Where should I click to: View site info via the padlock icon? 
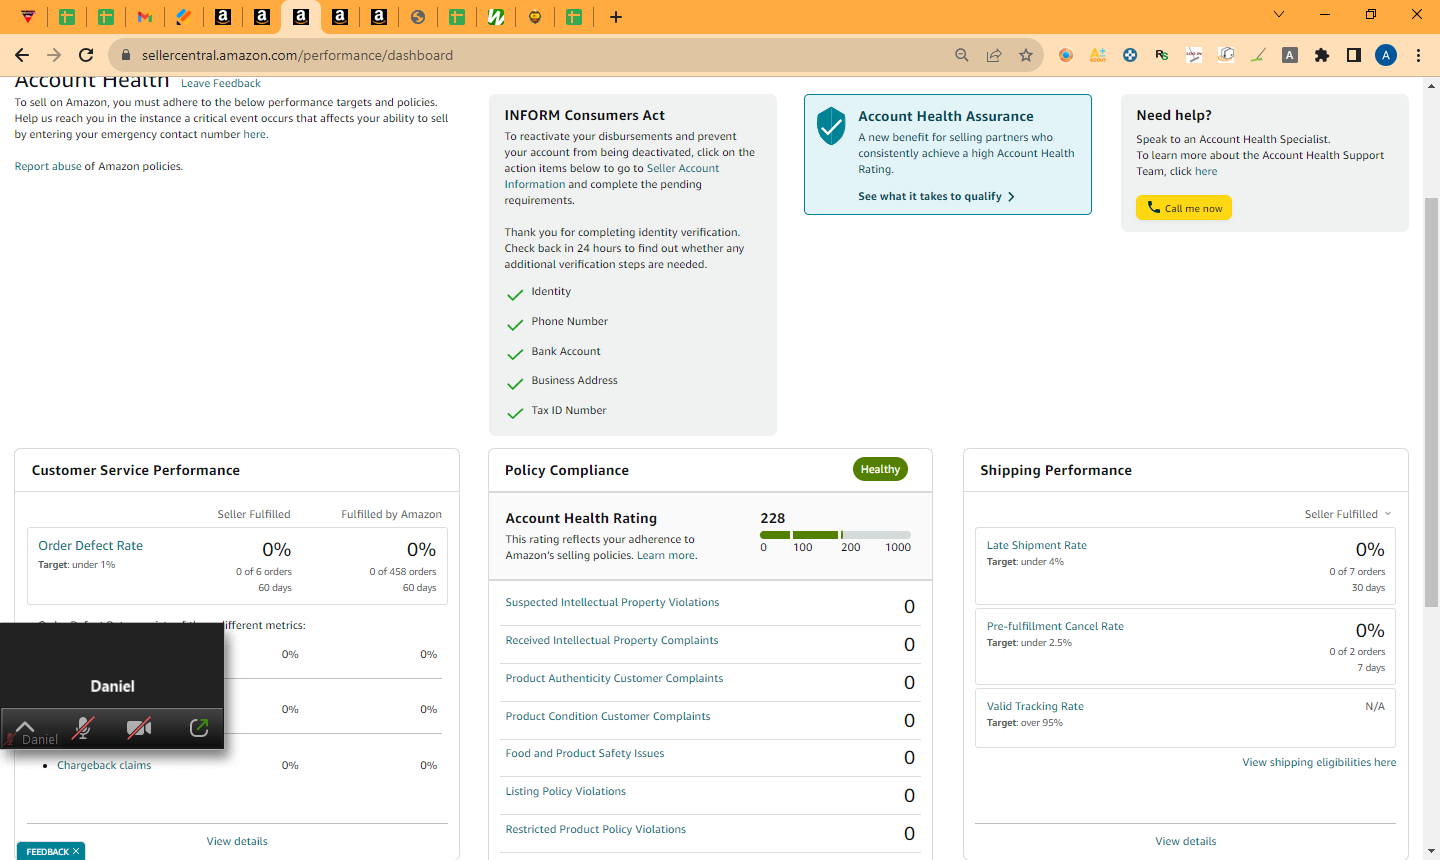pos(125,55)
